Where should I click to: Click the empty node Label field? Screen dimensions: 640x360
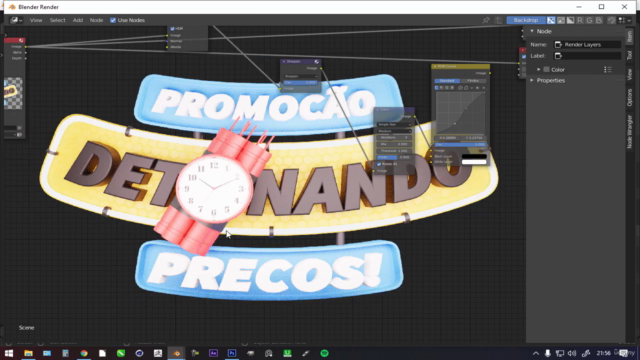pyautogui.click(x=587, y=56)
